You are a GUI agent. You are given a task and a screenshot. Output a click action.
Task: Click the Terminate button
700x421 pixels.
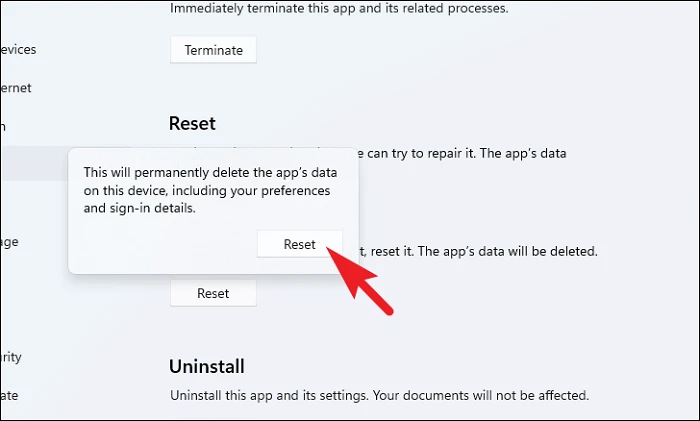tap(213, 50)
